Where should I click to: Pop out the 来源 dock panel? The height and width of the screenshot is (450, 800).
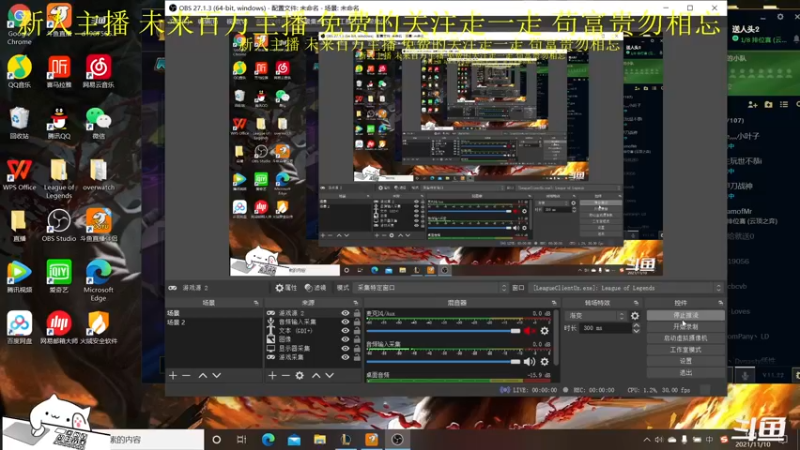coord(356,303)
